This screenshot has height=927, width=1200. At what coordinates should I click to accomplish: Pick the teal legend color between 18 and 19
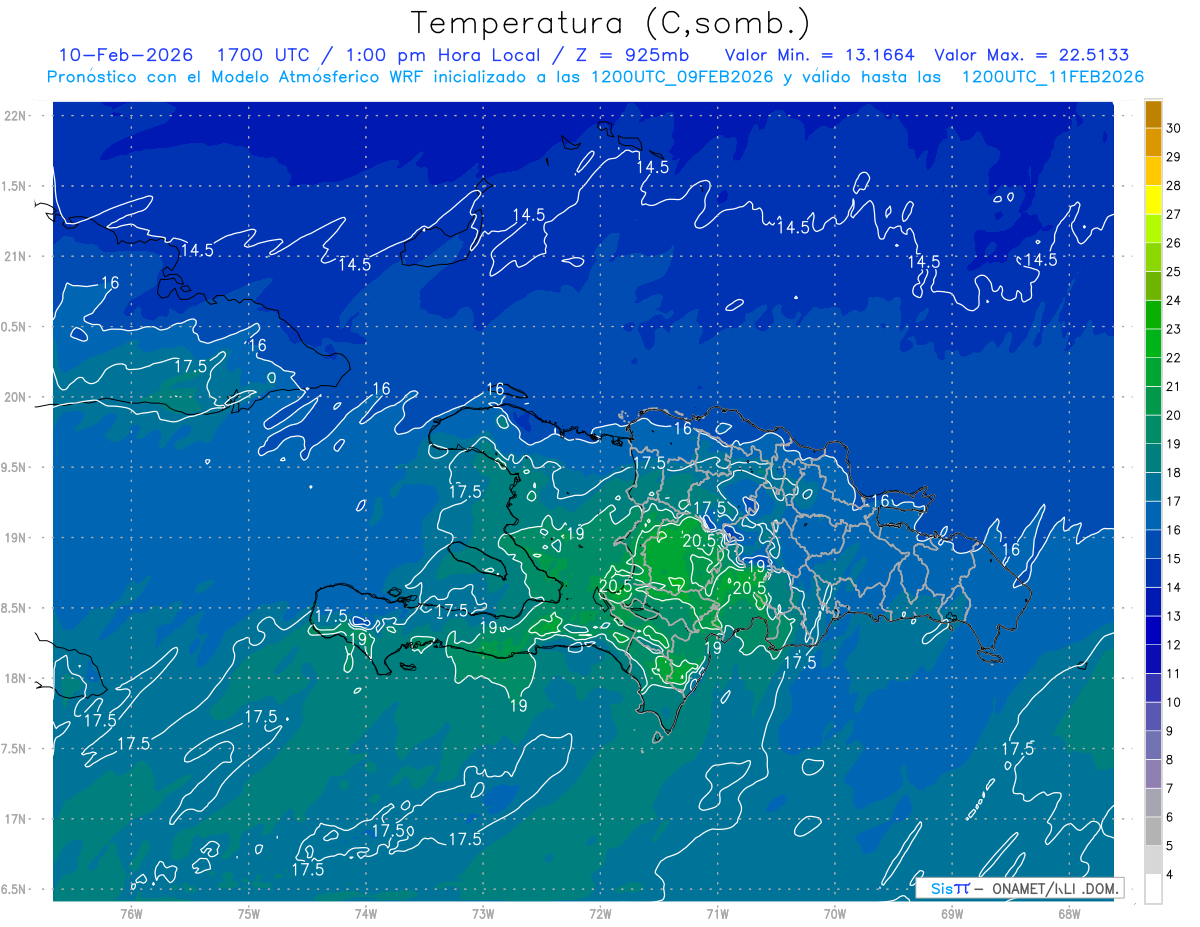[1153, 459]
